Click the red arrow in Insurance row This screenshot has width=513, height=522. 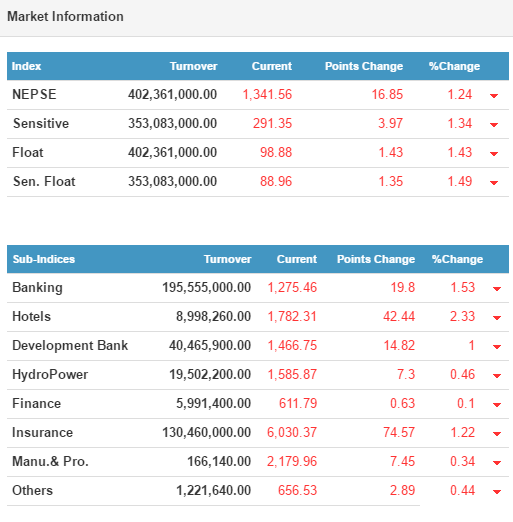click(x=497, y=434)
